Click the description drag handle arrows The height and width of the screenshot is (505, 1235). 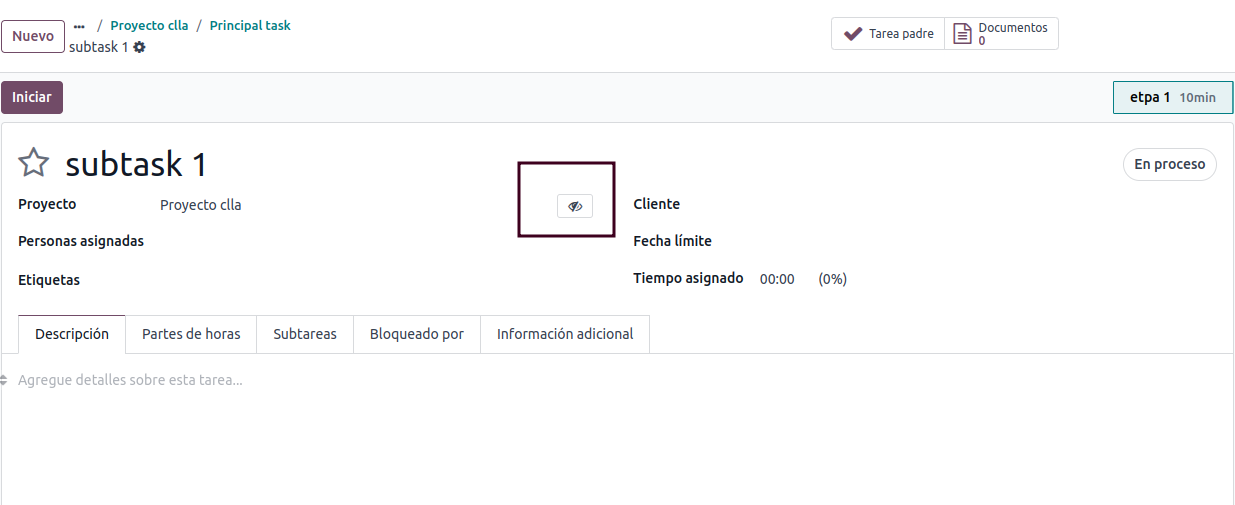4,380
